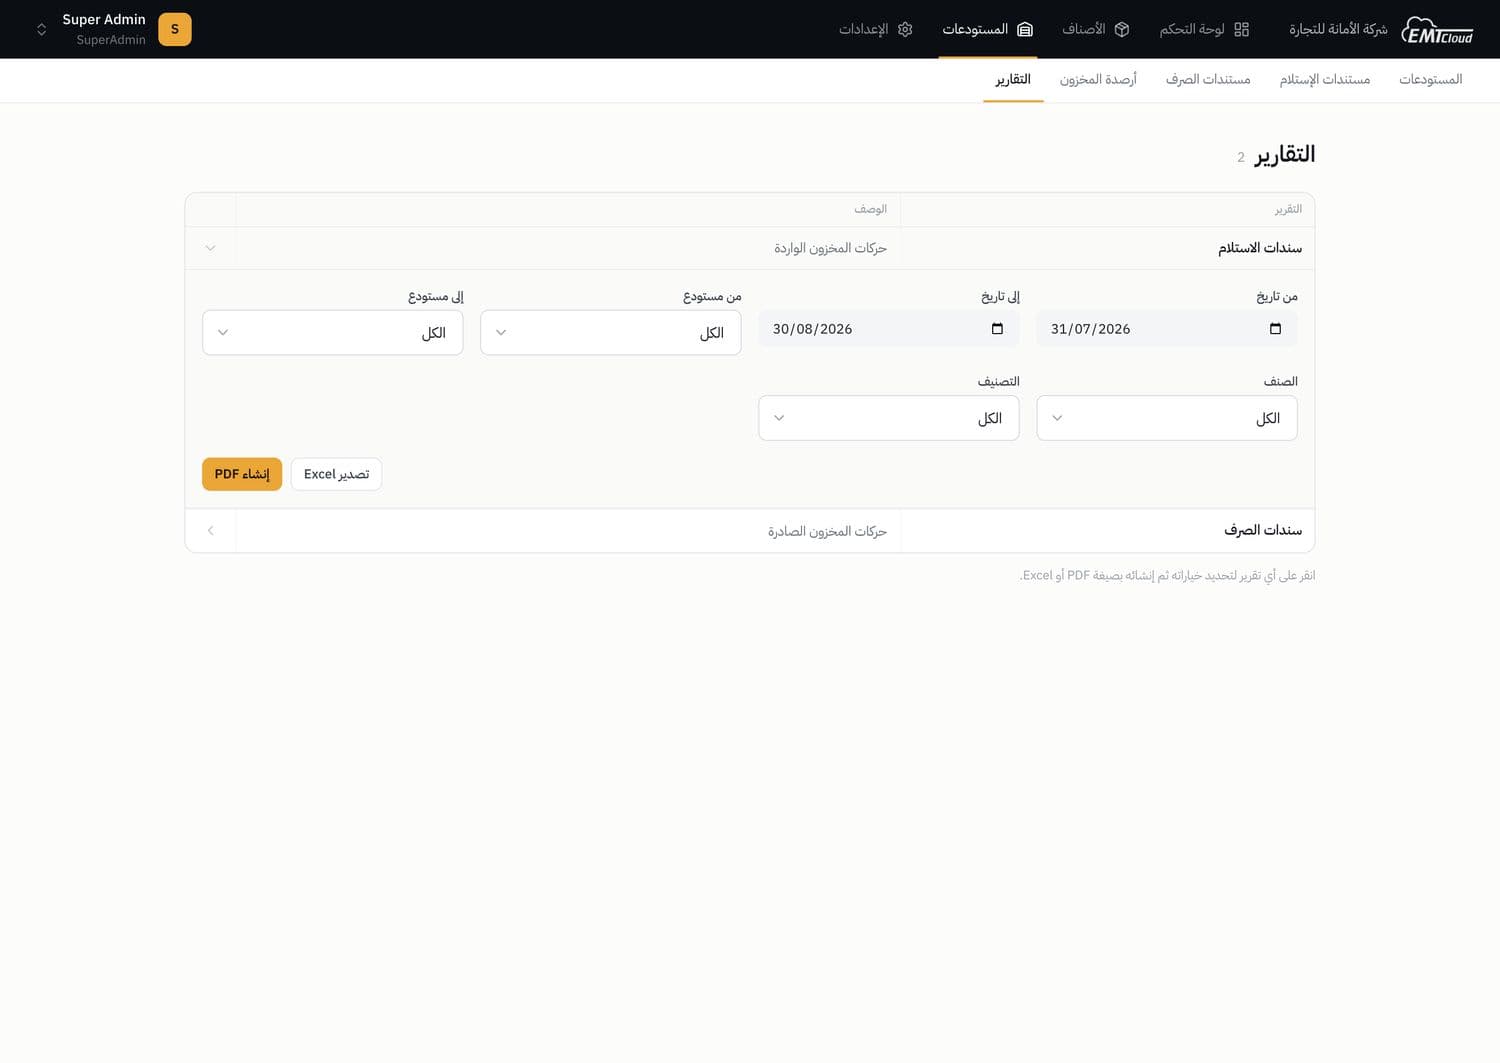Open the التصنيف dropdown

888,418
